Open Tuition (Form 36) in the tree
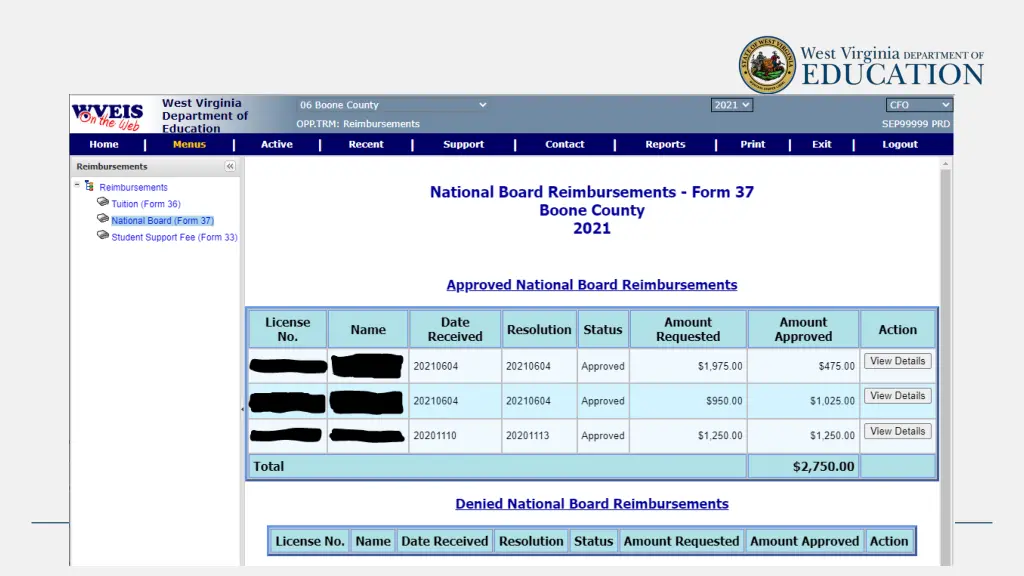Viewport: 1024px width, 576px height. [x=146, y=204]
